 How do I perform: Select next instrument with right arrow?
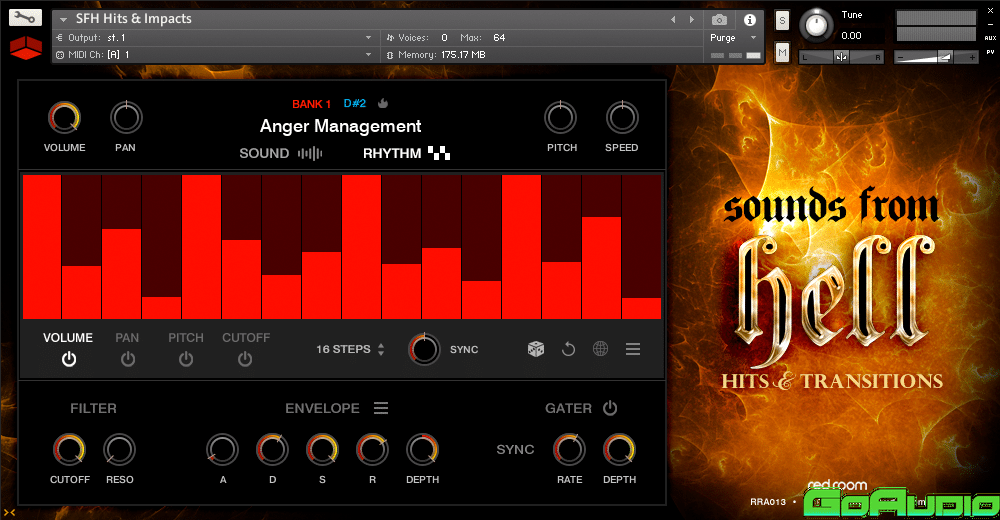point(691,20)
